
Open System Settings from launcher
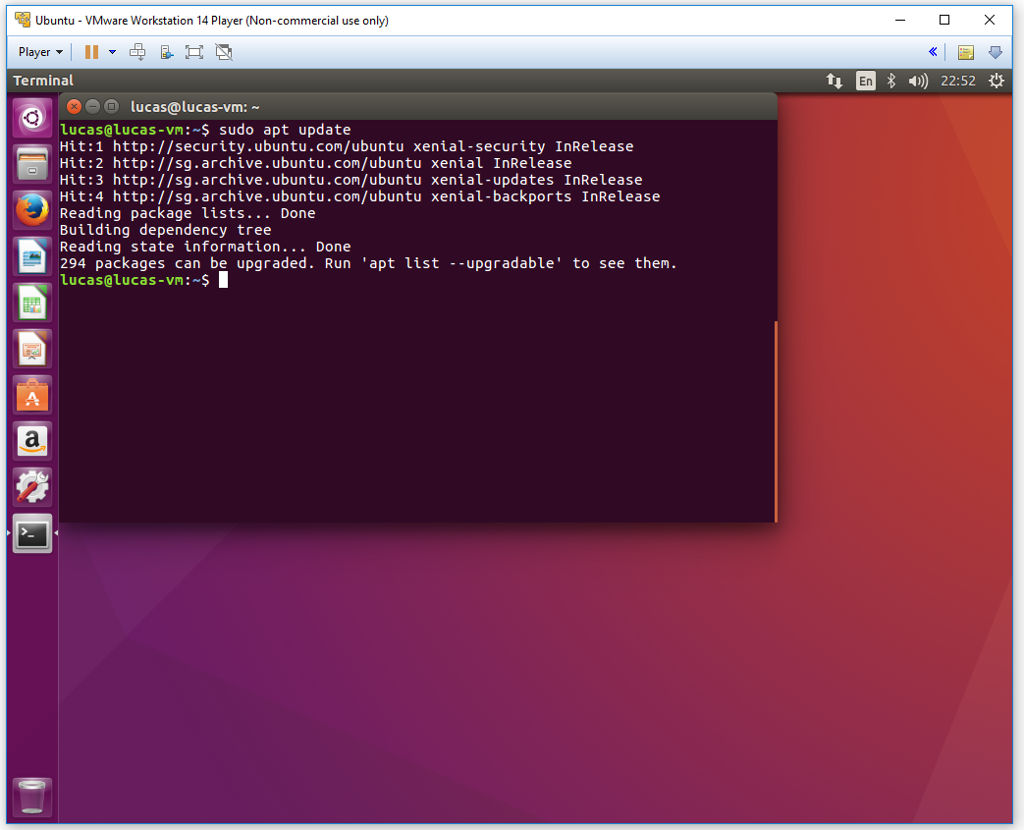(x=32, y=487)
